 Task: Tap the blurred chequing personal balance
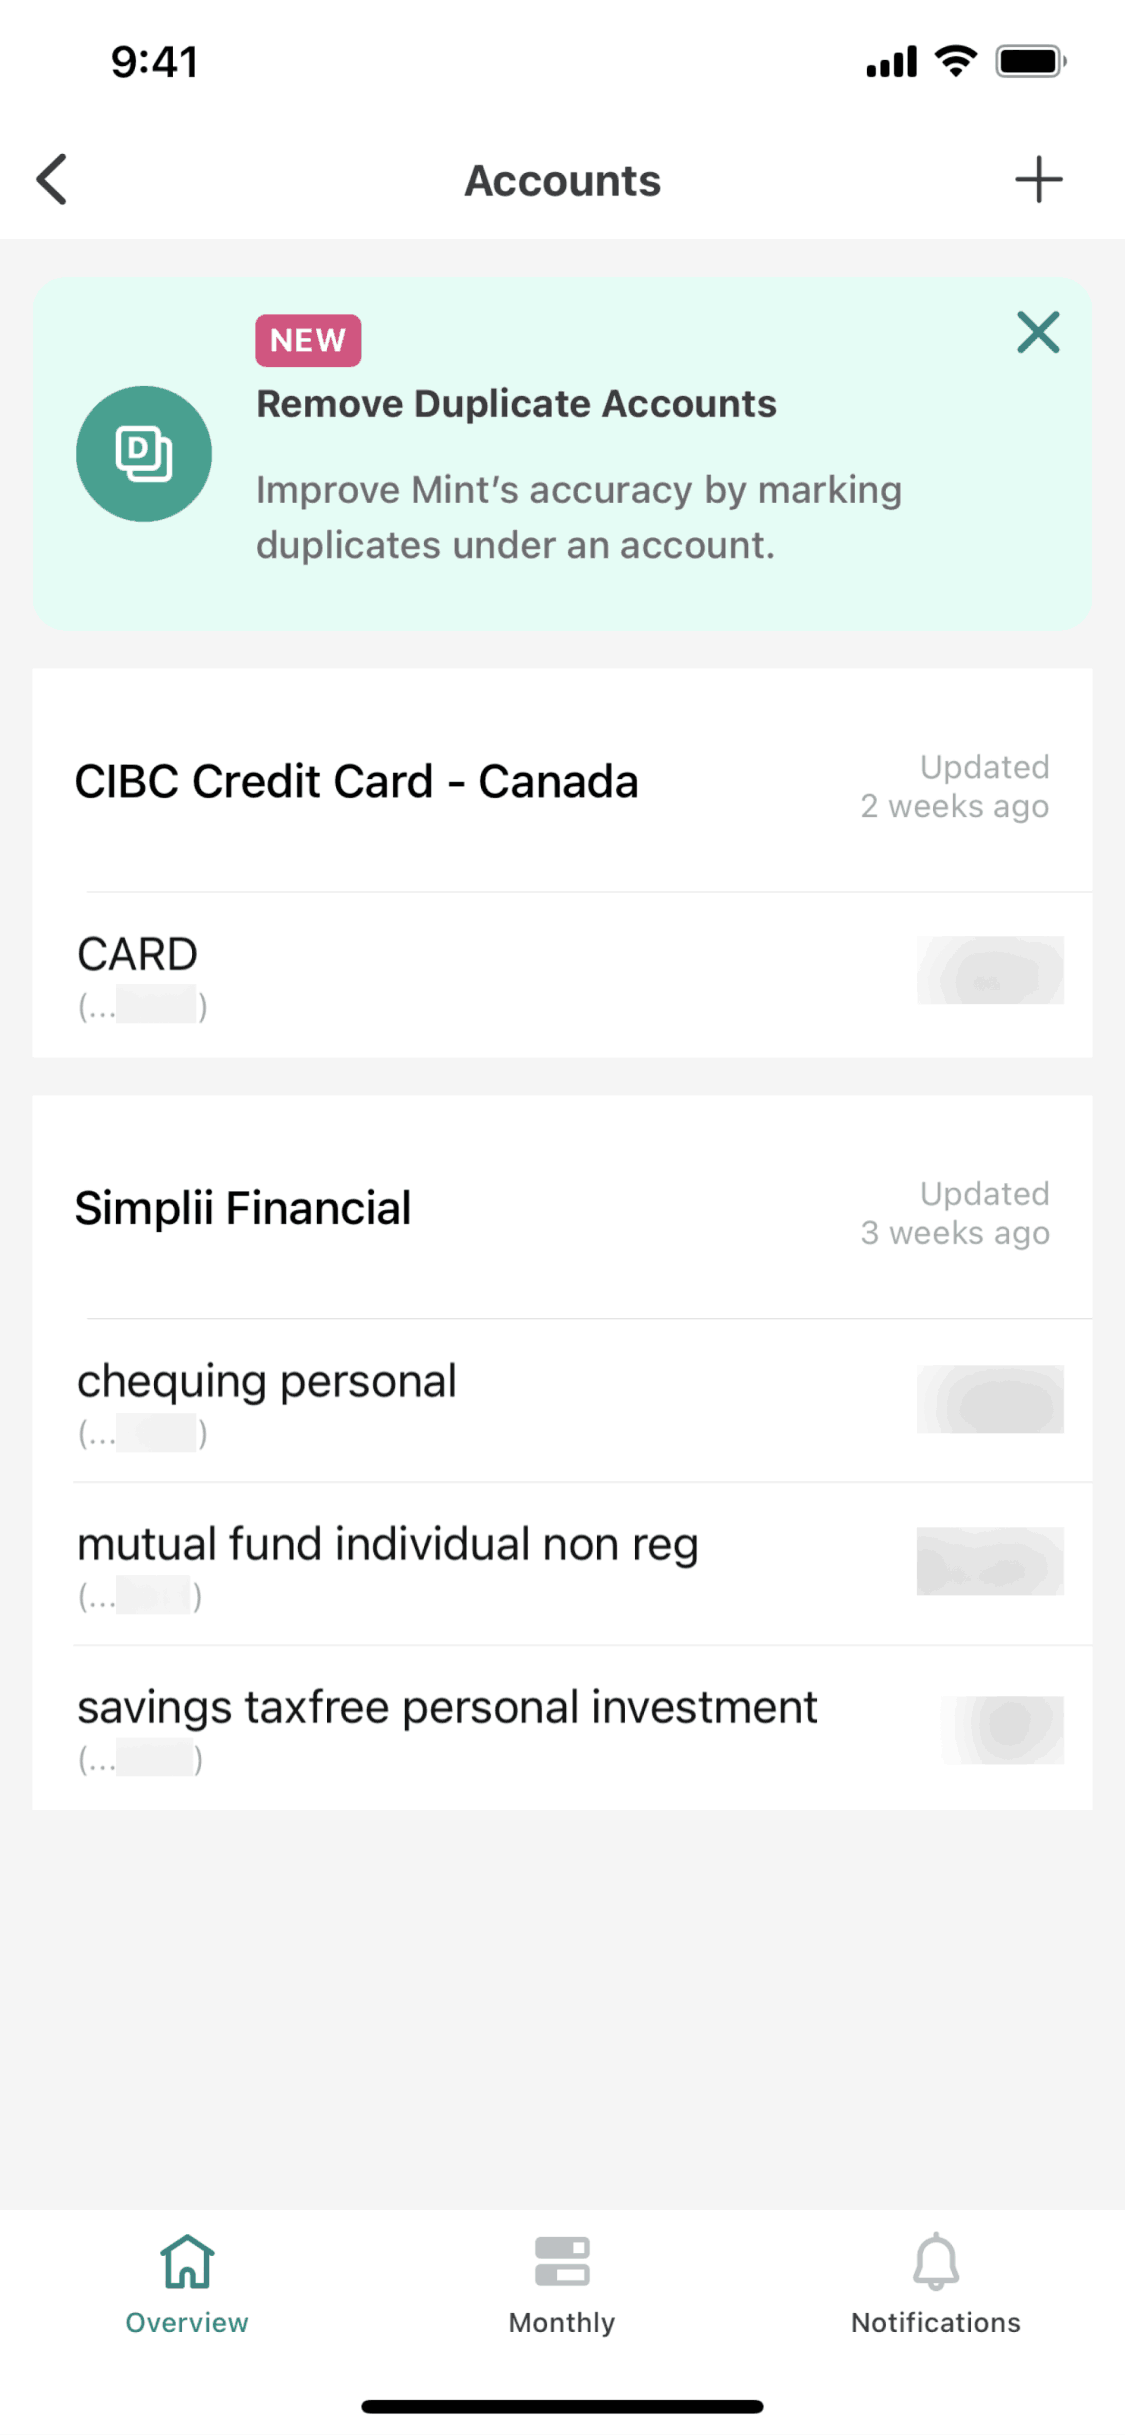click(990, 1399)
